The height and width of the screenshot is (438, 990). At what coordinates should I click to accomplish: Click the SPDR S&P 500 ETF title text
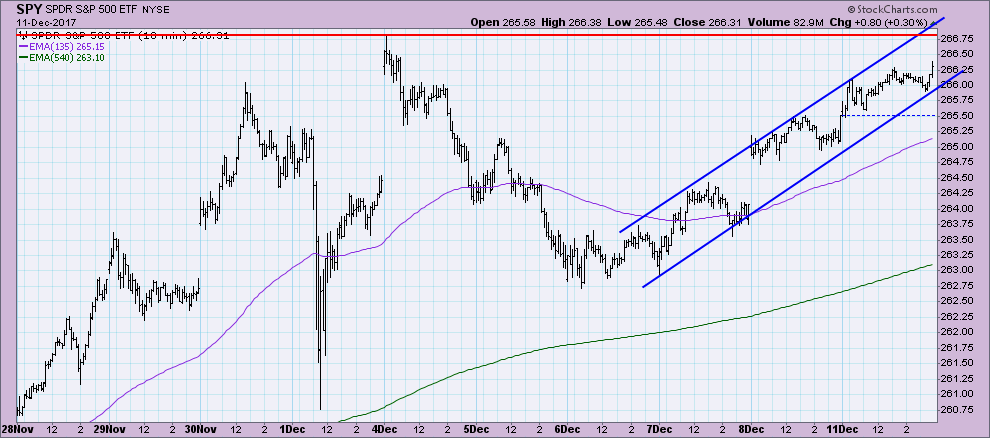94,11
